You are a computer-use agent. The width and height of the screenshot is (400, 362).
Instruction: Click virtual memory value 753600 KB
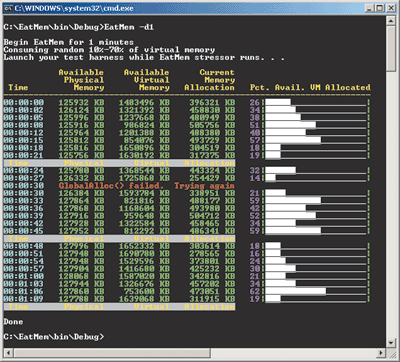[x=147, y=291]
